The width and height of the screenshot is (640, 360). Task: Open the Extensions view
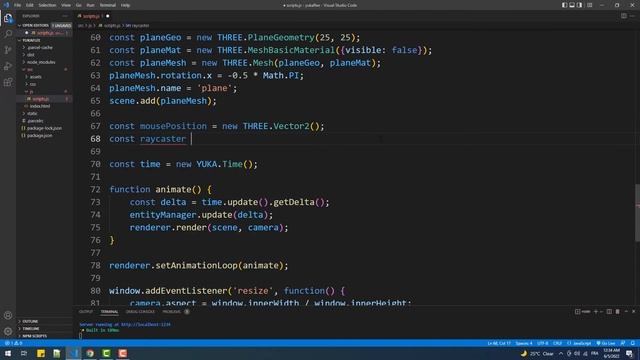pos(8,82)
